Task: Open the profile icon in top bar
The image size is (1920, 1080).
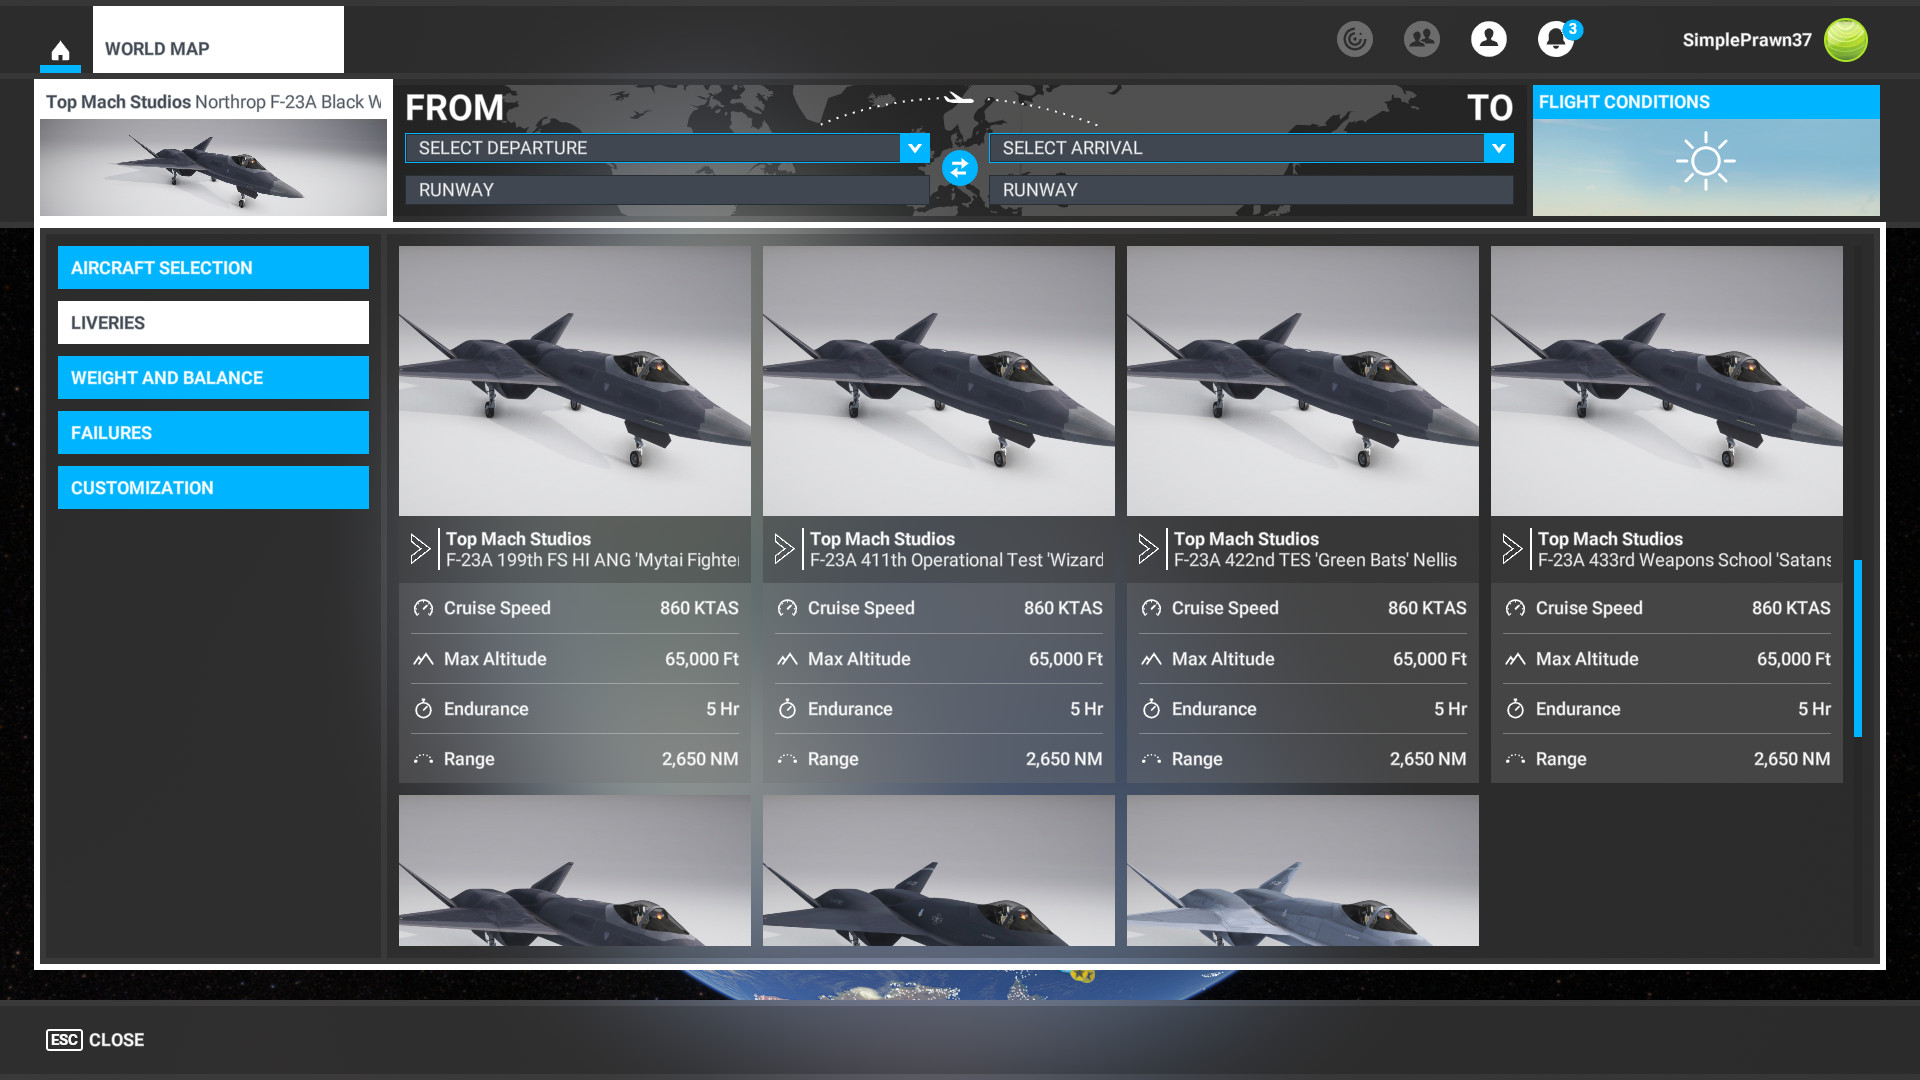Action: 1488,39
